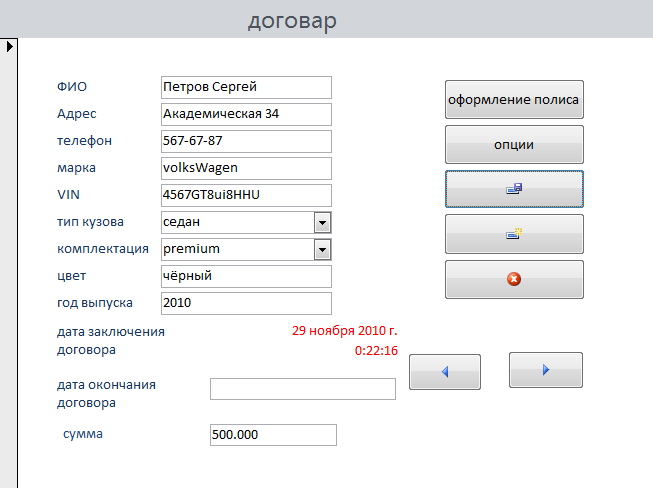Click the VIN label

68,195
